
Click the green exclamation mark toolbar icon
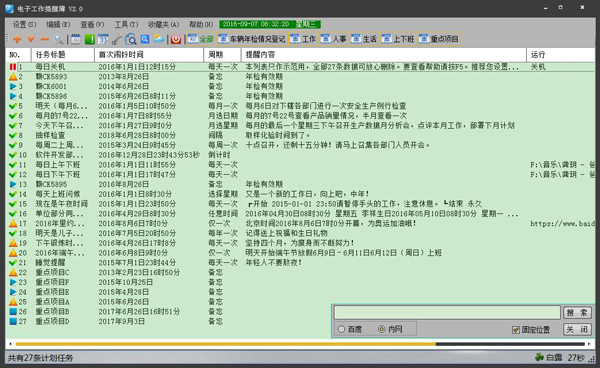pyautogui.click(x=90, y=39)
